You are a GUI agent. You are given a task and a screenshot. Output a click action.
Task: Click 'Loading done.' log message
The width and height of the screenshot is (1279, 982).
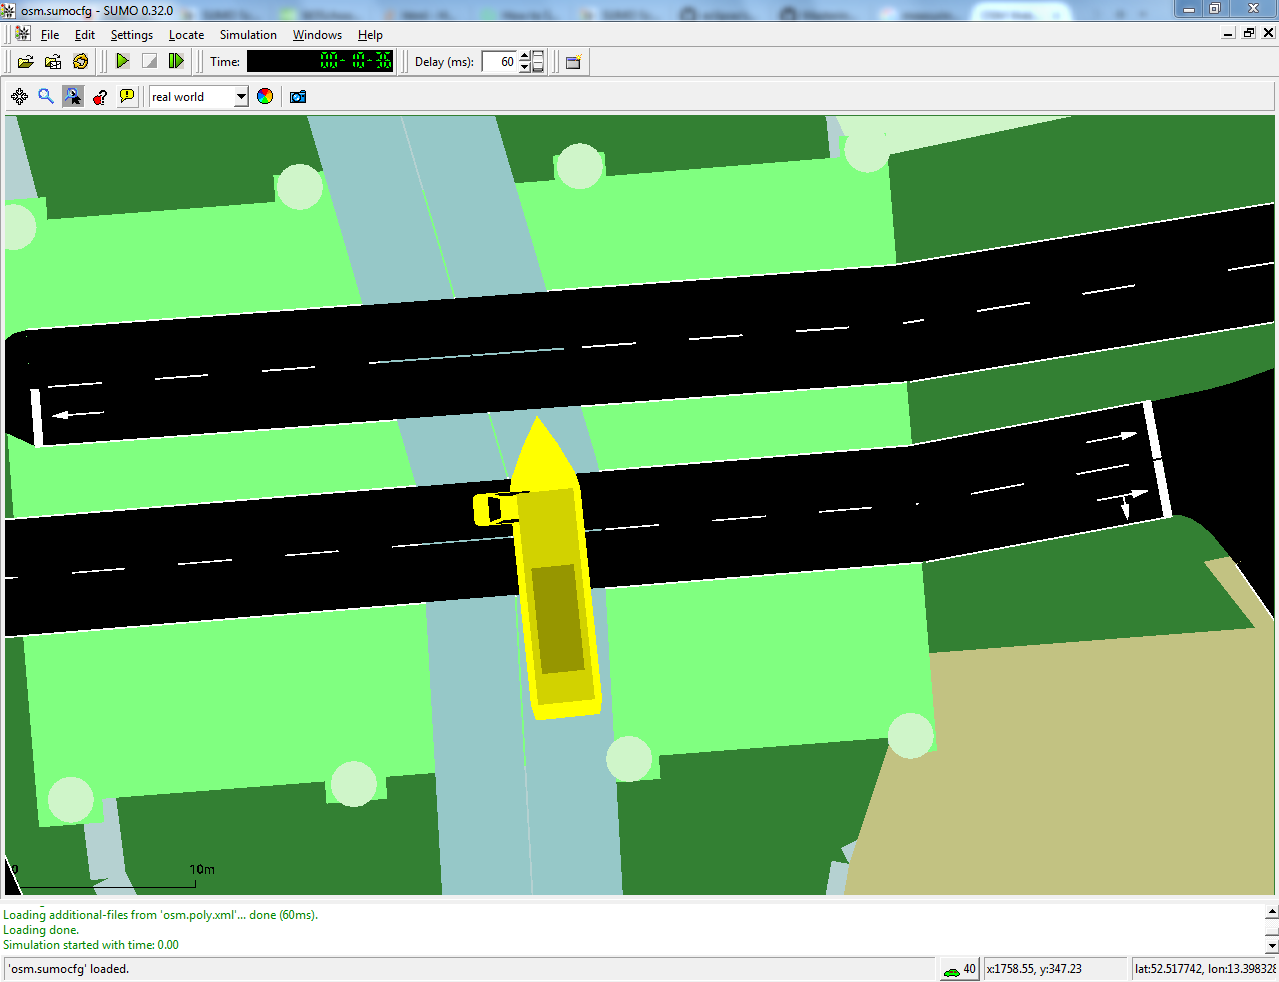tap(41, 930)
